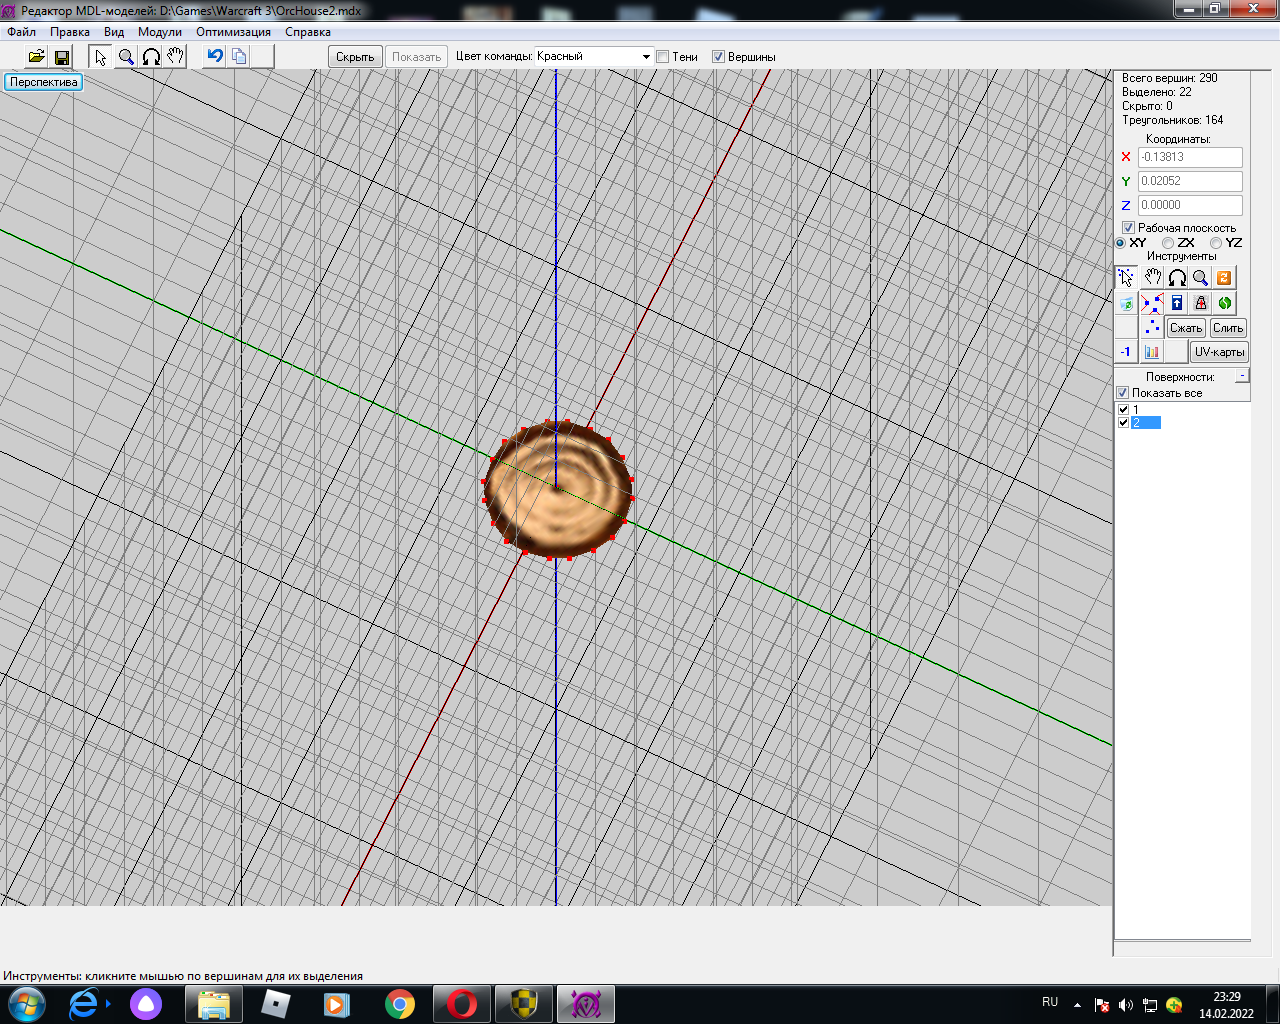Select the YZ working plane radio
1283x1025 pixels.
pyautogui.click(x=1216, y=243)
